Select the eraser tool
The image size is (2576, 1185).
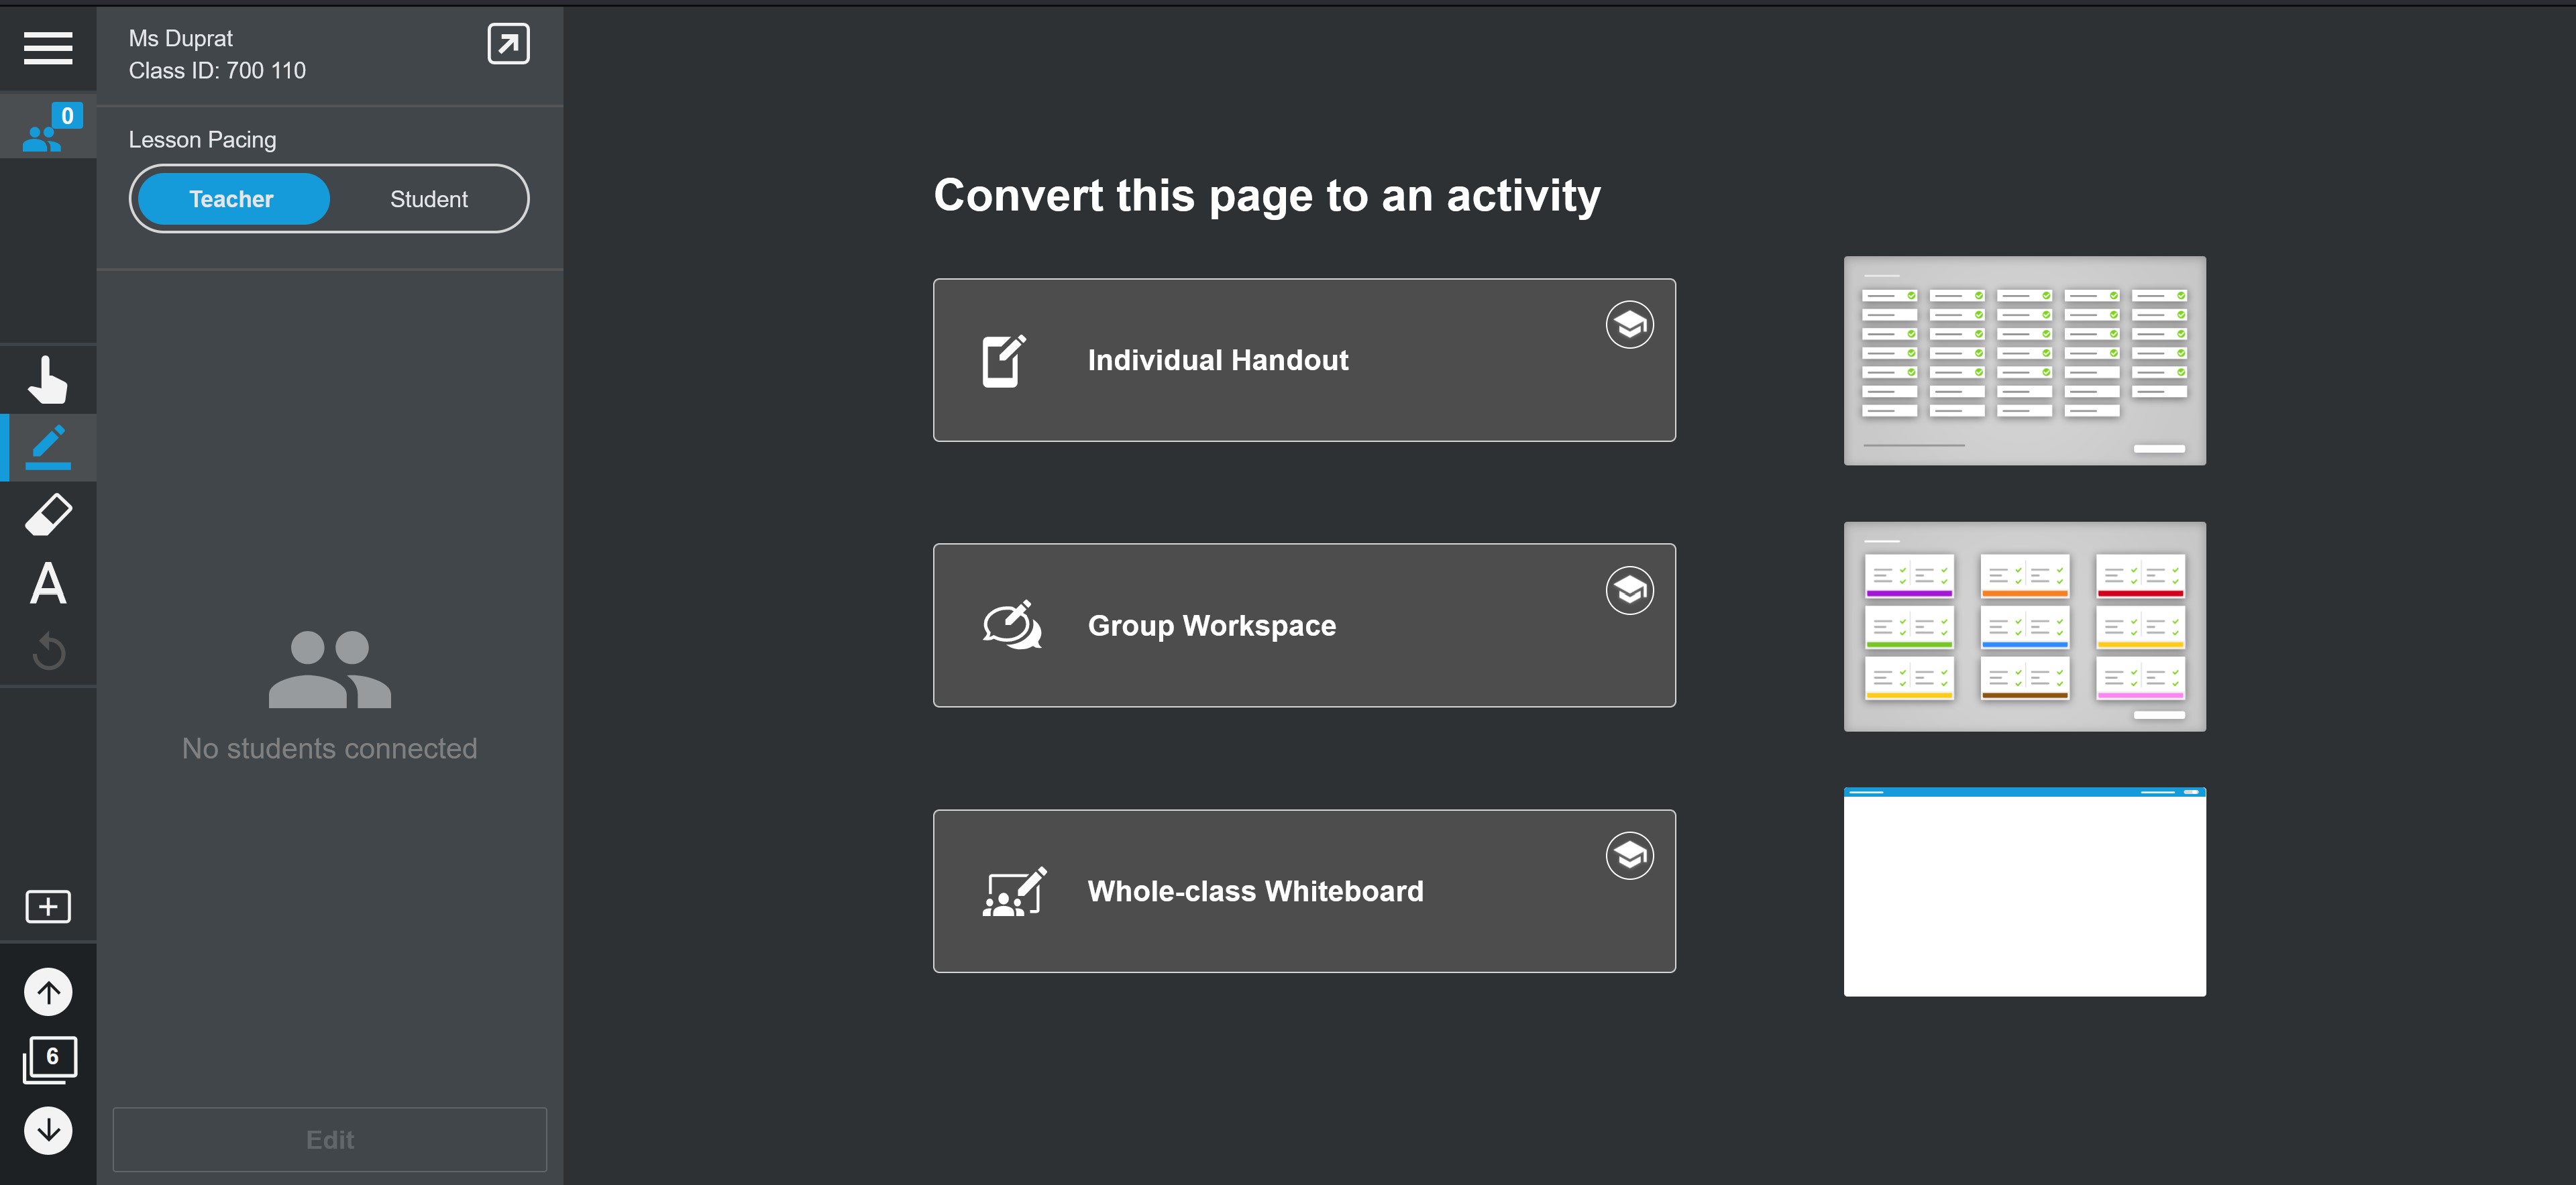(x=48, y=515)
